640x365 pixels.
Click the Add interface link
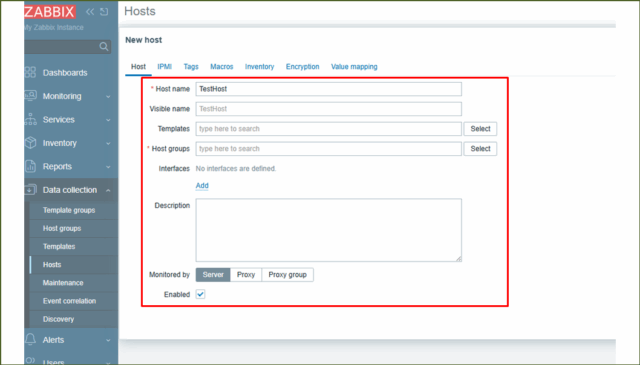[202, 186]
